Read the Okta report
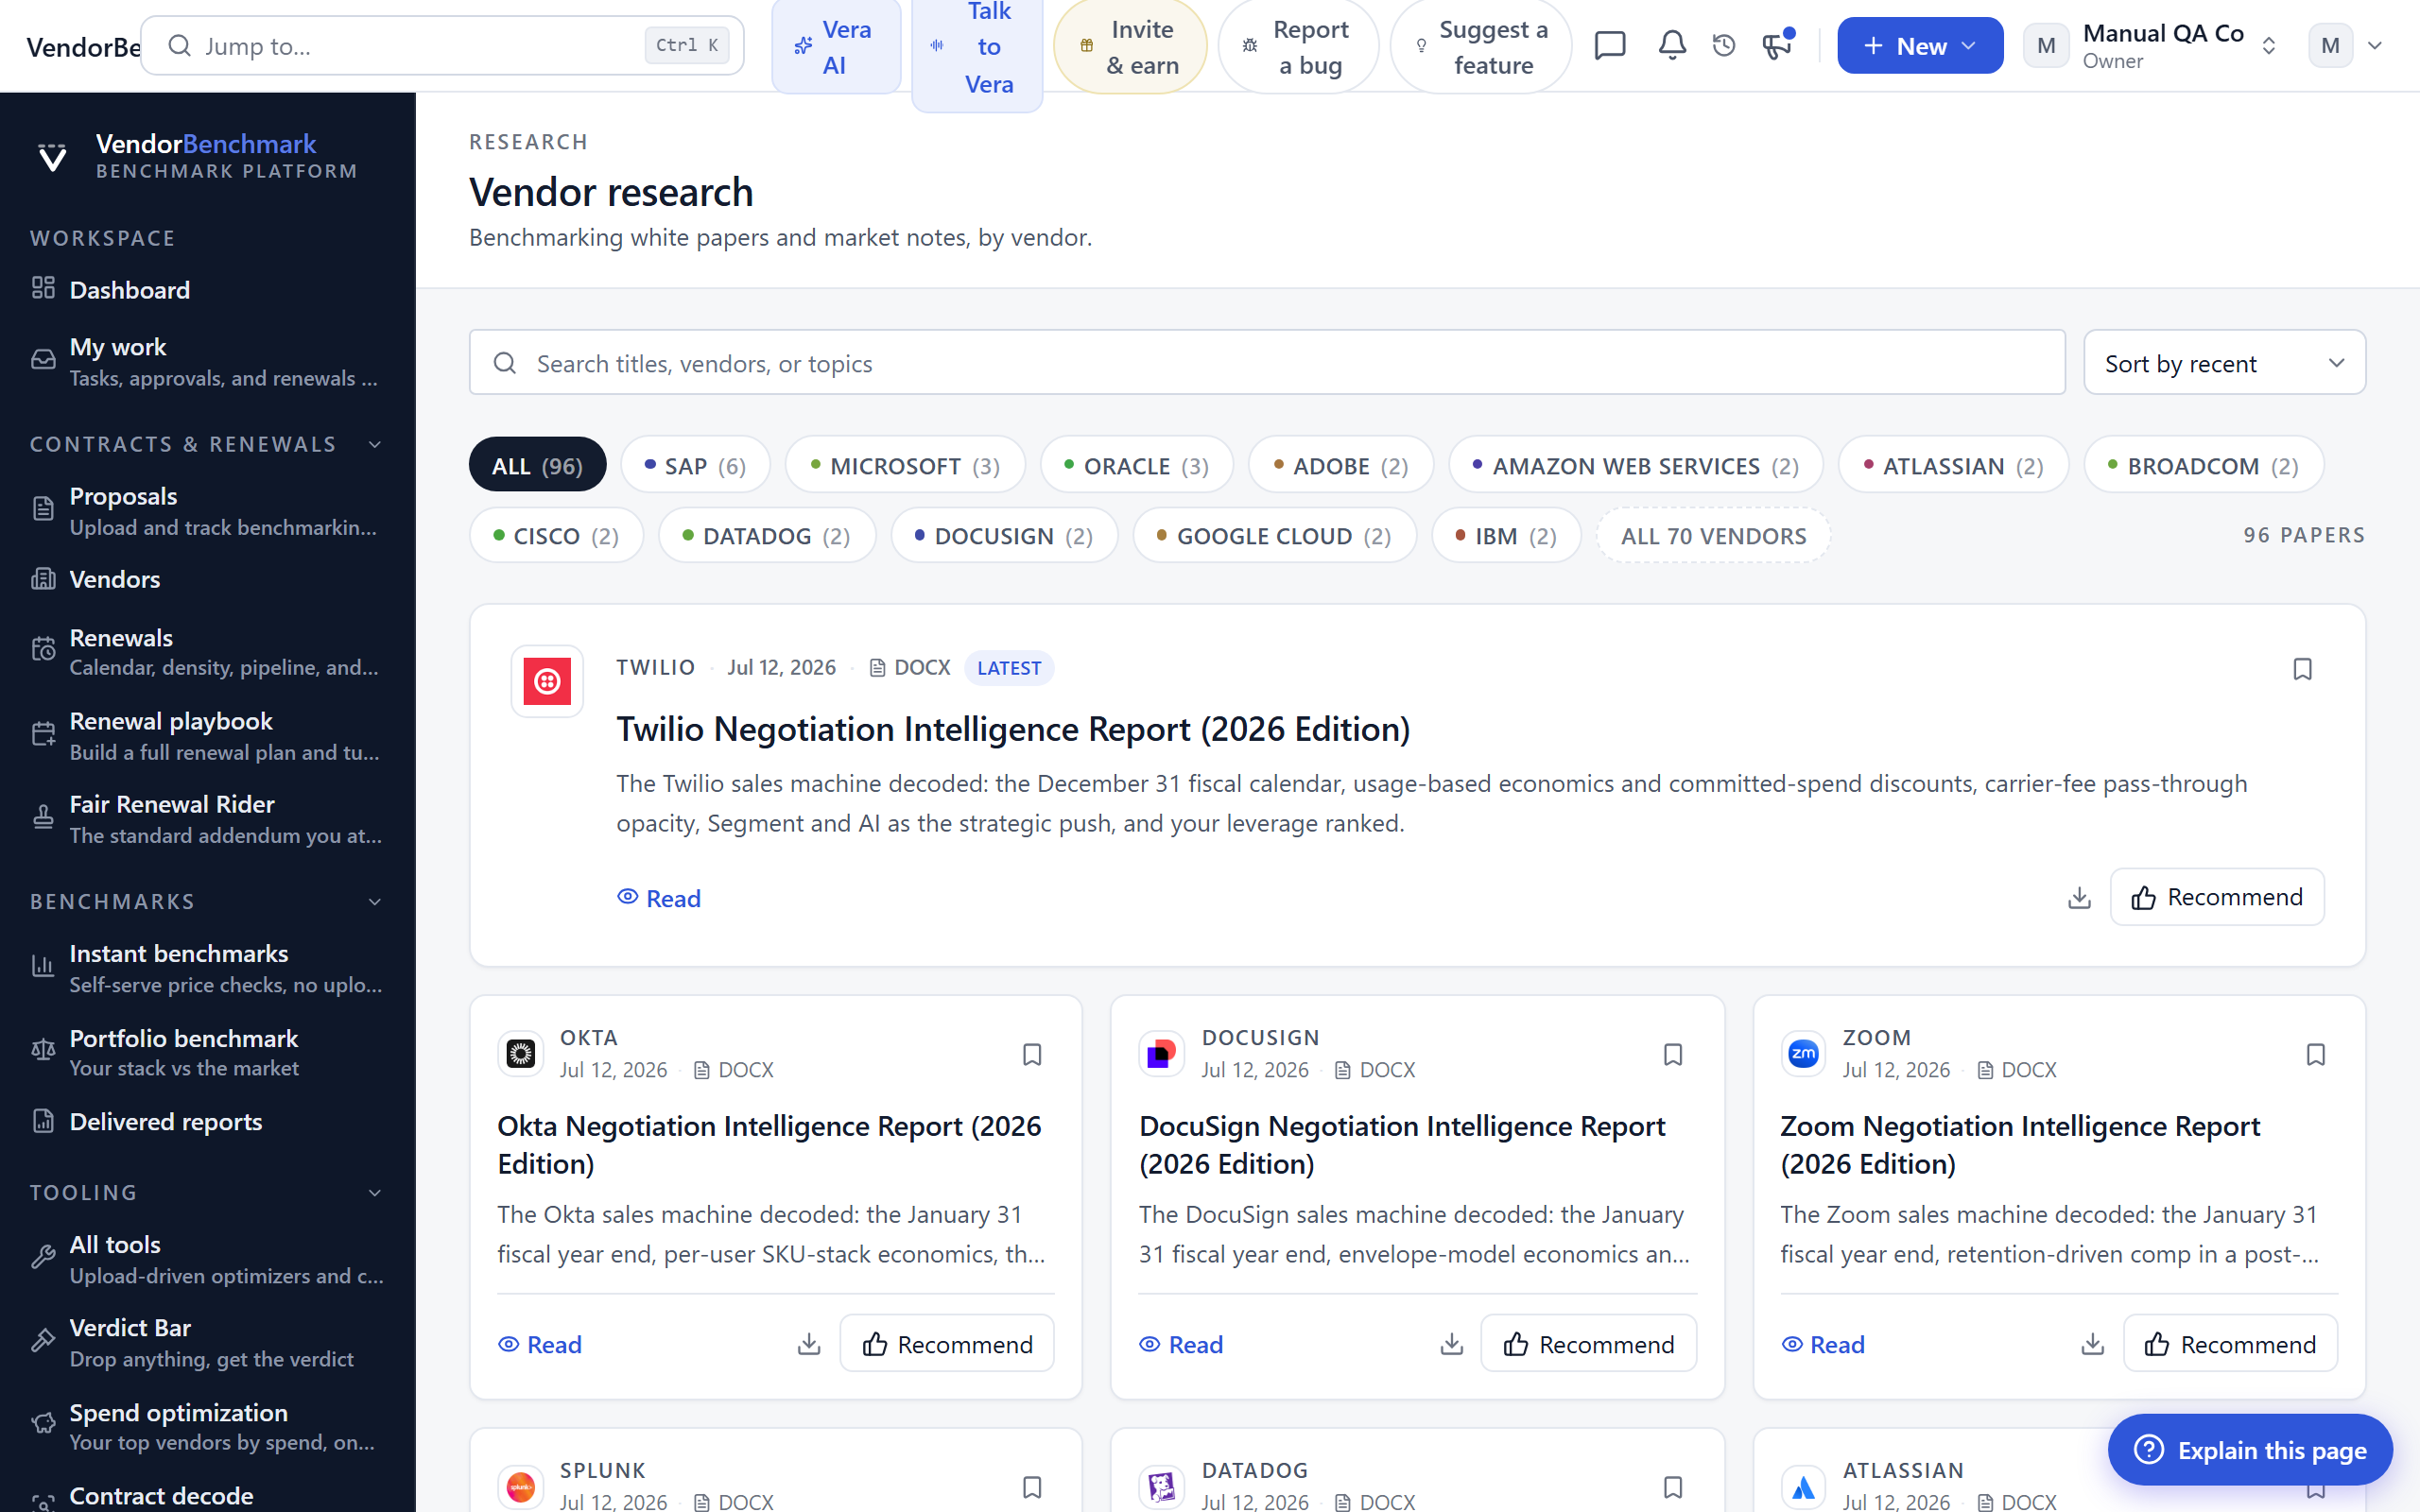The height and width of the screenshot is (1512, 2420). 540,1344
